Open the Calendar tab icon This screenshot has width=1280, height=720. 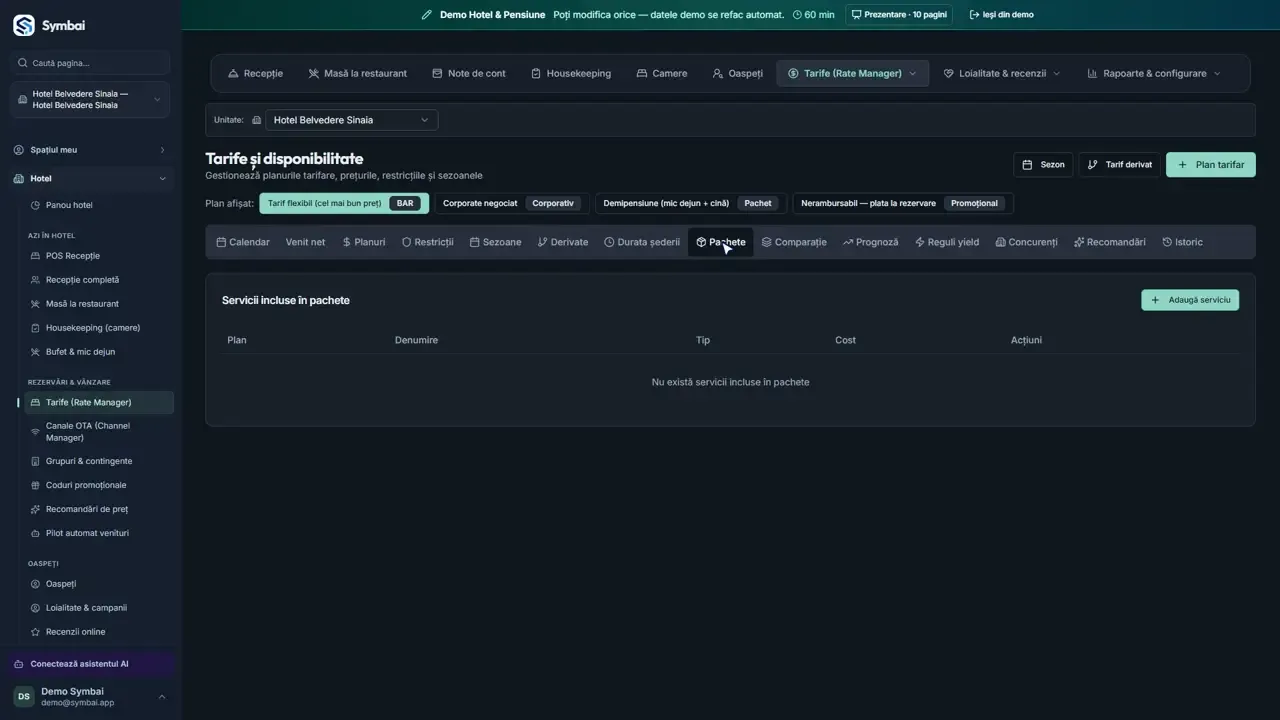tap(221, 242)
